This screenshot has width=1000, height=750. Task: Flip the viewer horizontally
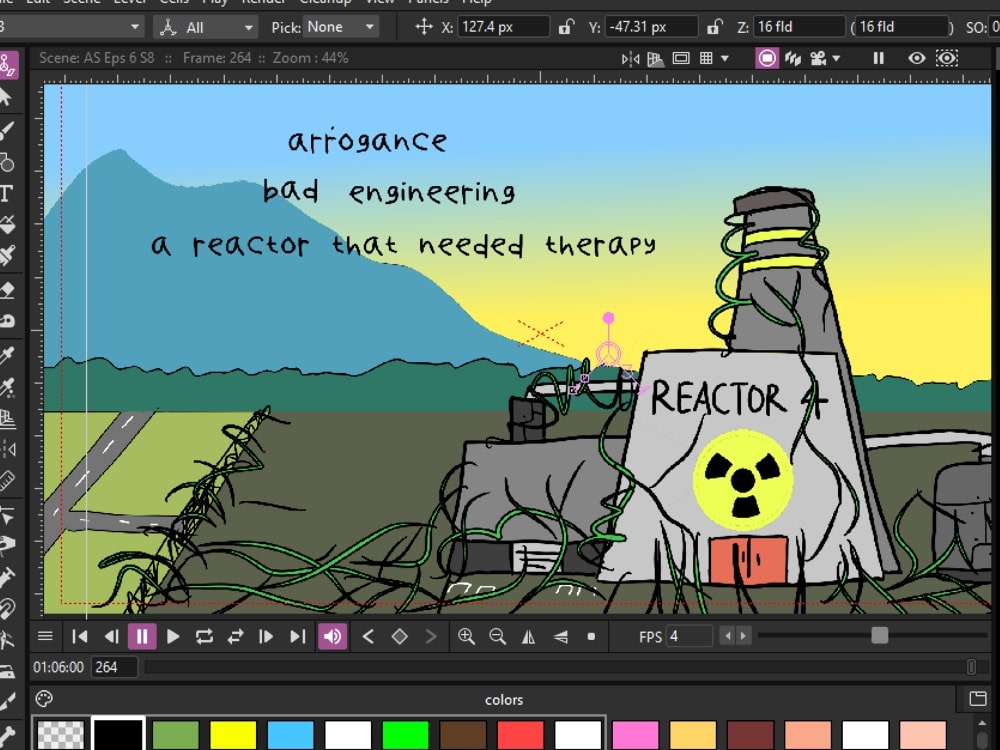(x=529, y=636)
